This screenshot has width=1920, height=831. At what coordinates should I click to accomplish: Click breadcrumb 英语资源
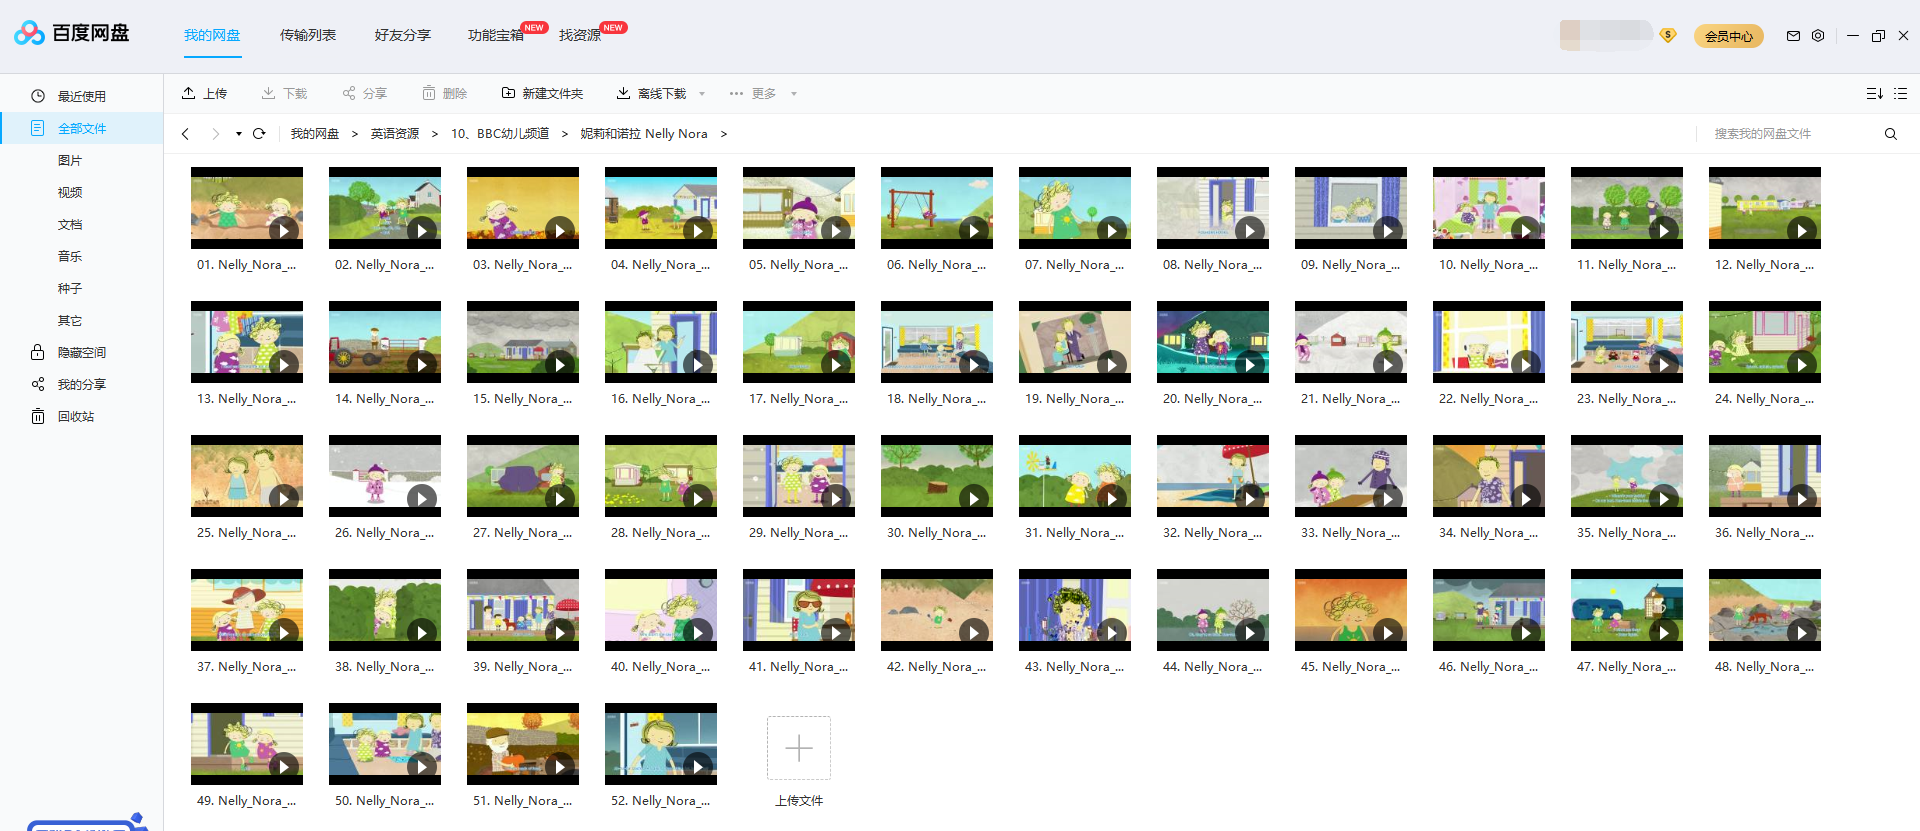[395, 133]
